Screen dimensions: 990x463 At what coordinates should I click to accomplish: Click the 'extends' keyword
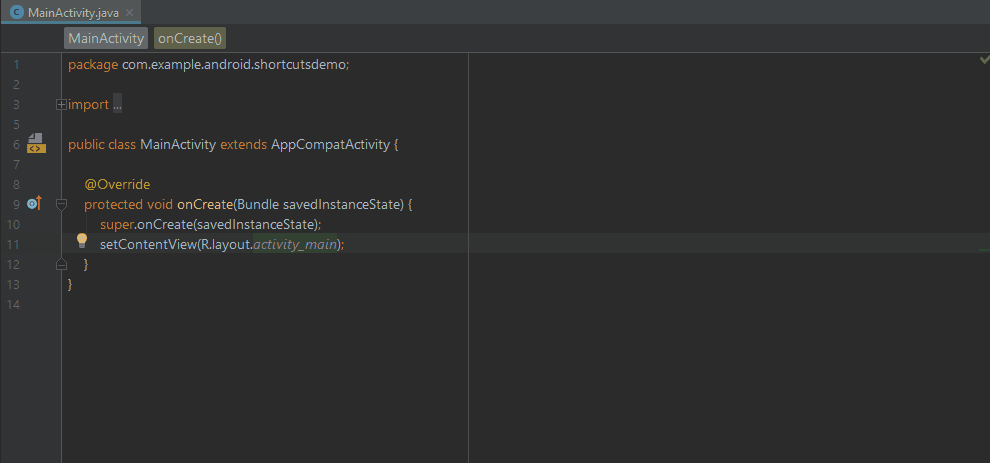(244, 145)
